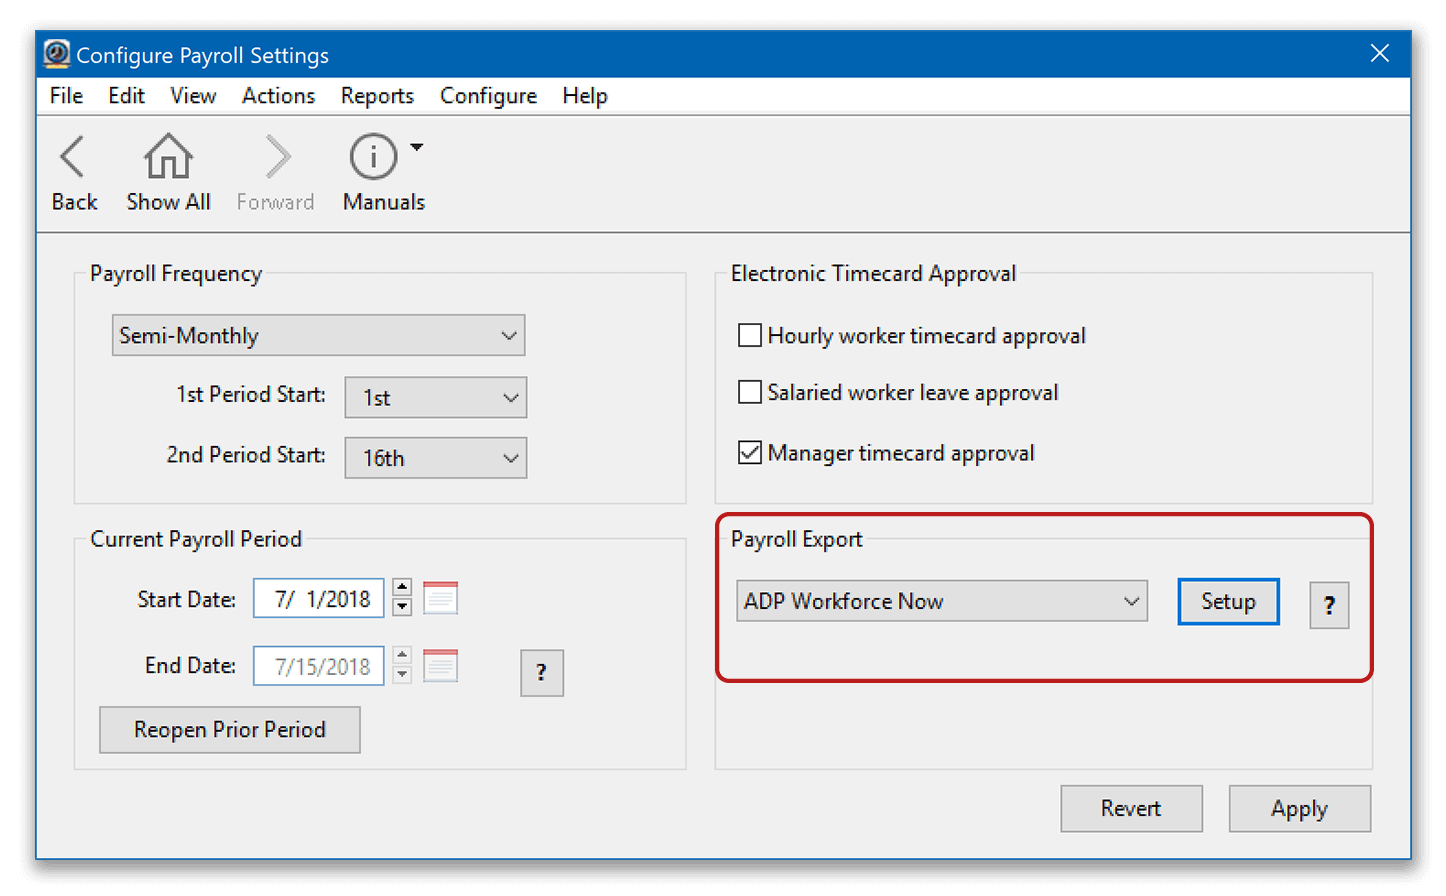
Task: Open the 1st Period Start dropdown
Action: [435, 398]
